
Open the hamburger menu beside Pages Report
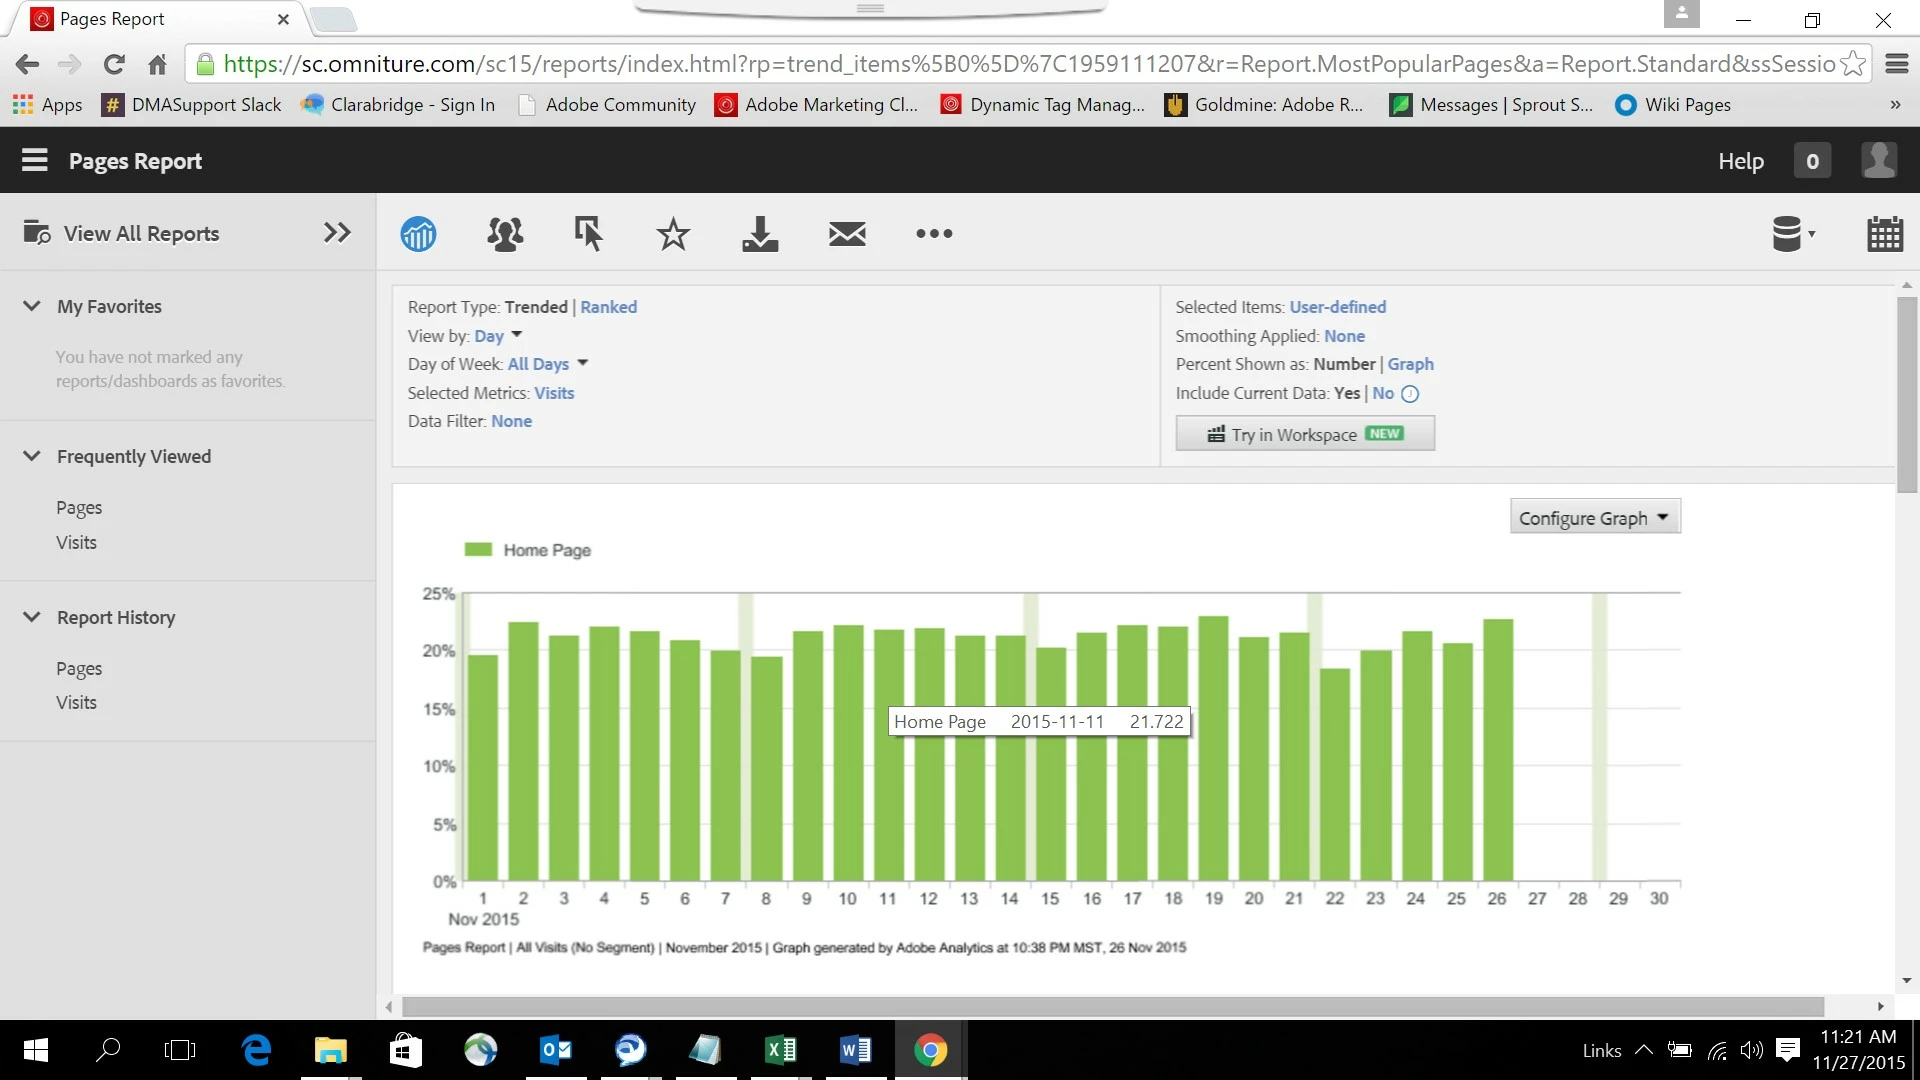[35, 161]
